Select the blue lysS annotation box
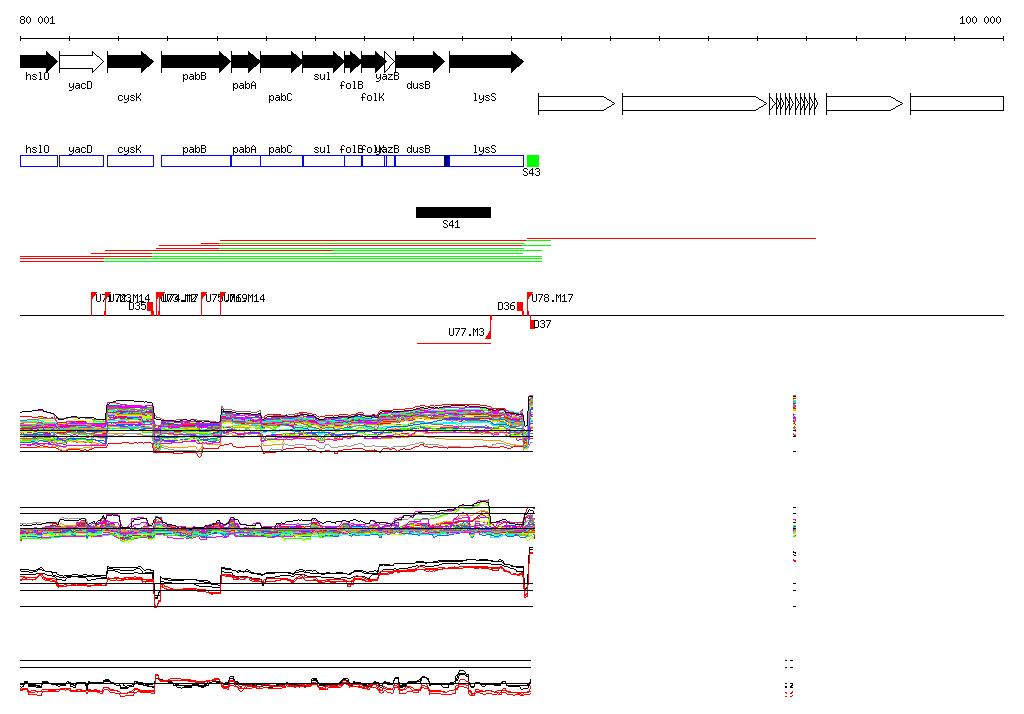 (x=487, y=161)
